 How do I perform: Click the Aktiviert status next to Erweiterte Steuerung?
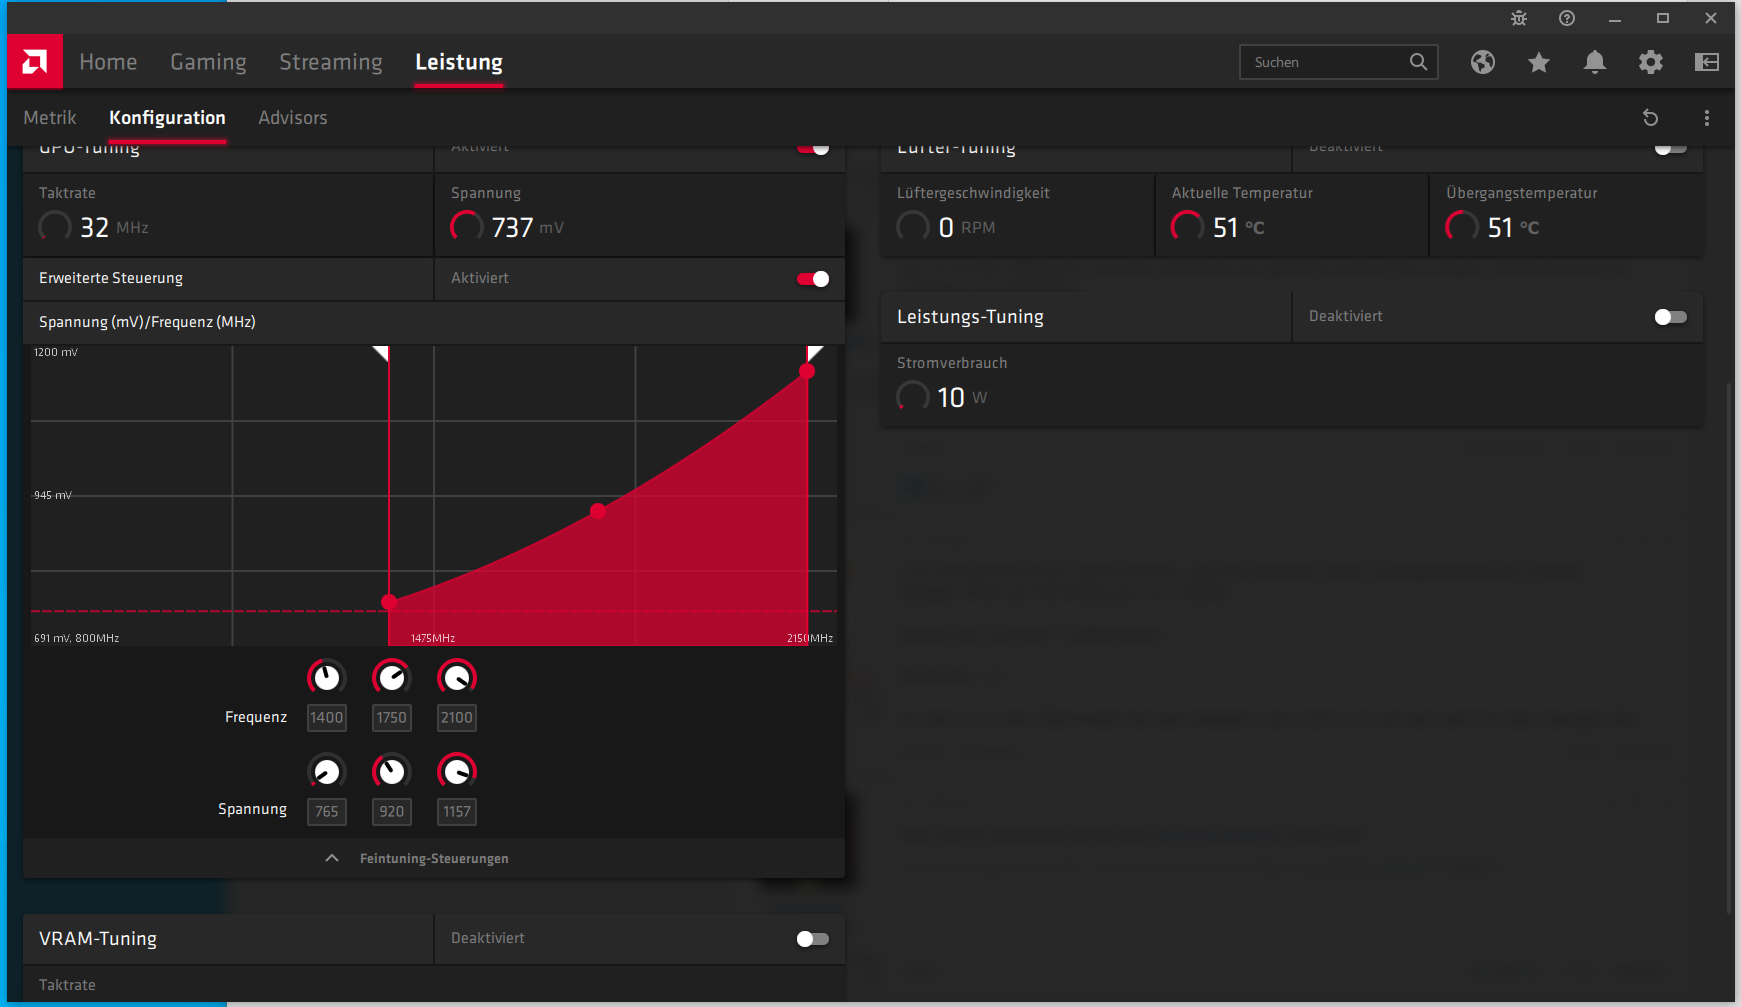(480, 278)
